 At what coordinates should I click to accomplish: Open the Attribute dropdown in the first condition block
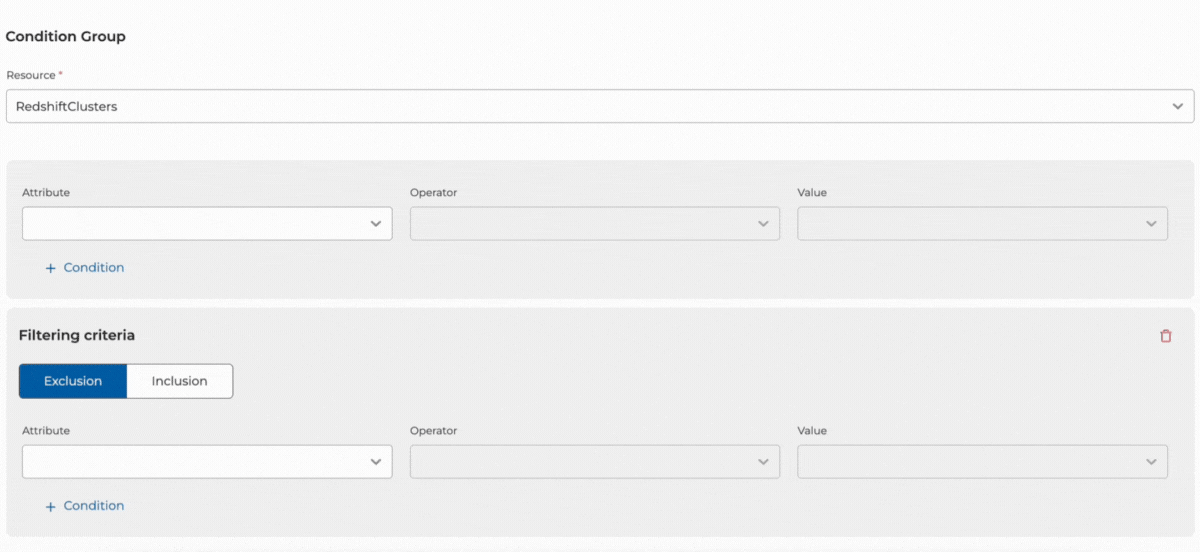pyautogui.click(x=207, y=224)
